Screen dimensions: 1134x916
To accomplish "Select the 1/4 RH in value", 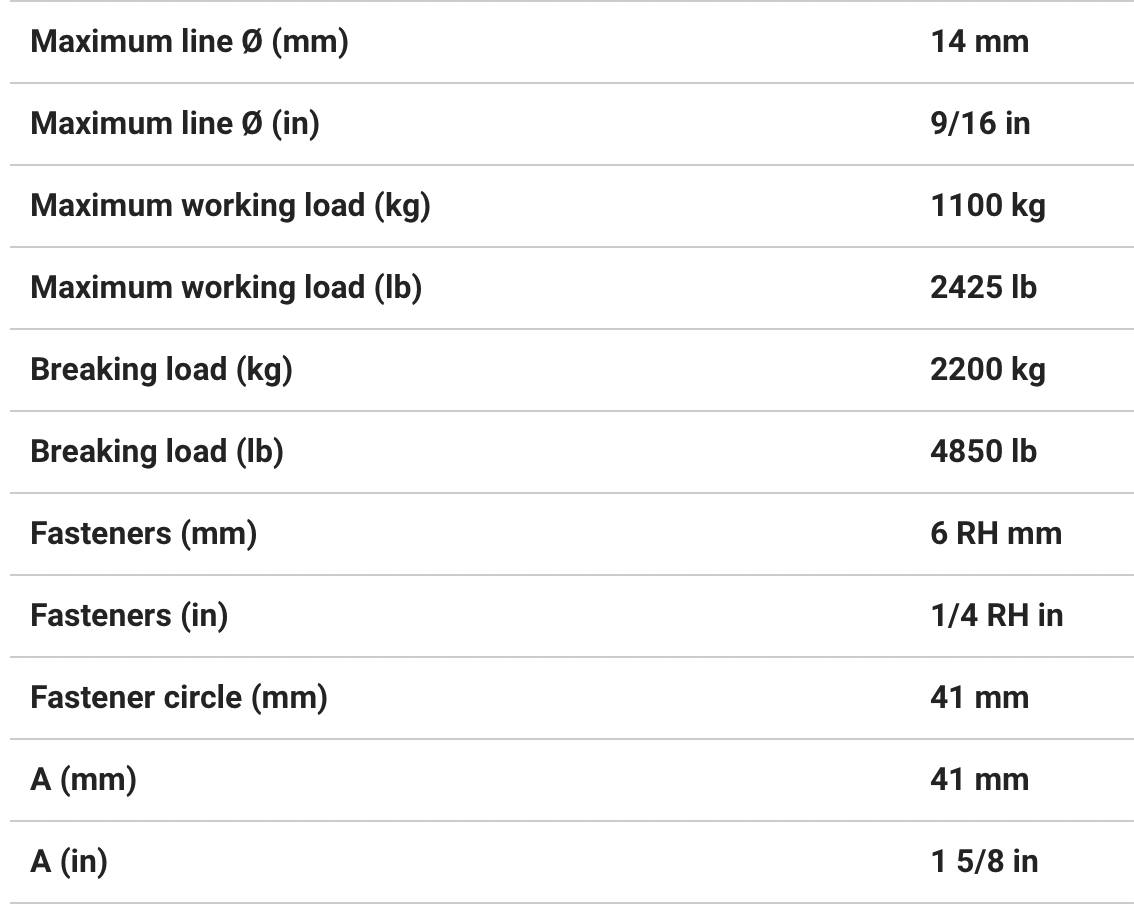I will click(x=996, y=616).
